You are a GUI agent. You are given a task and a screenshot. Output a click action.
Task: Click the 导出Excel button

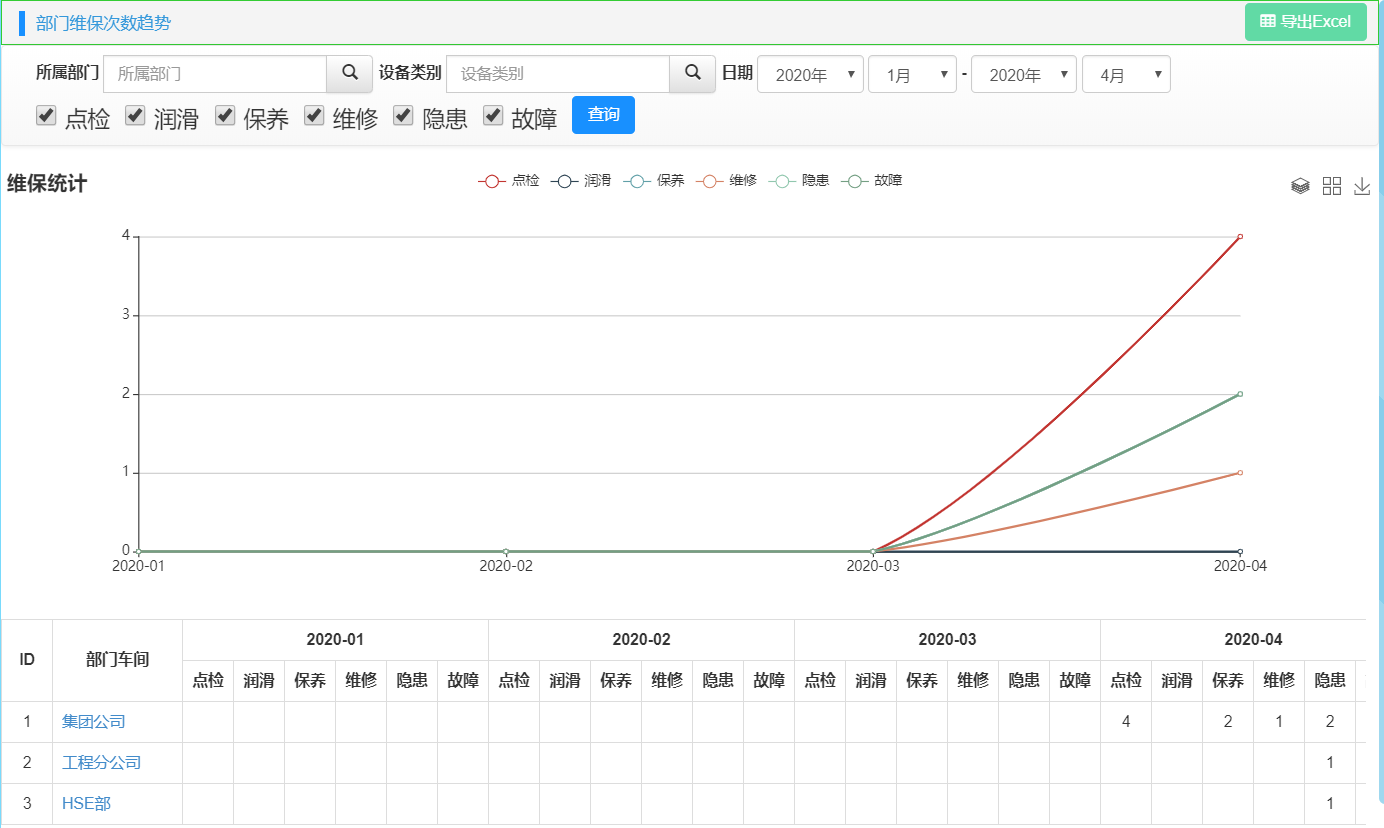(1306, 22)
